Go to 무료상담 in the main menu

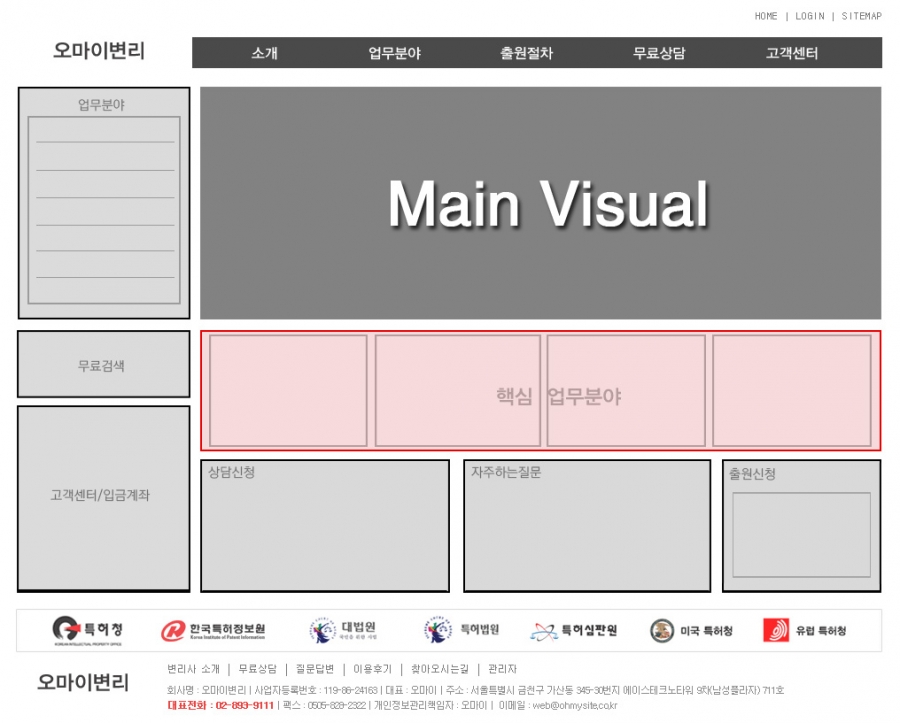[x=659, y=53]
